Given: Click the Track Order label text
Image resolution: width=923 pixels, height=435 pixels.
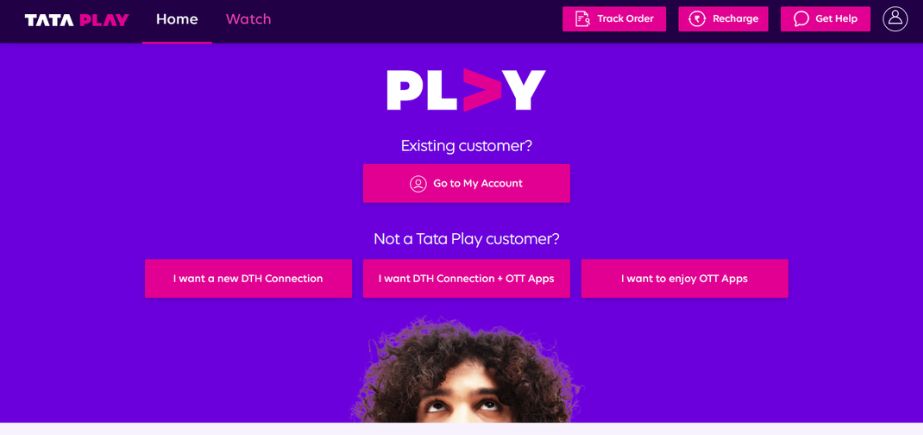Looking at the screenshot, I should [x=625, y=19].
